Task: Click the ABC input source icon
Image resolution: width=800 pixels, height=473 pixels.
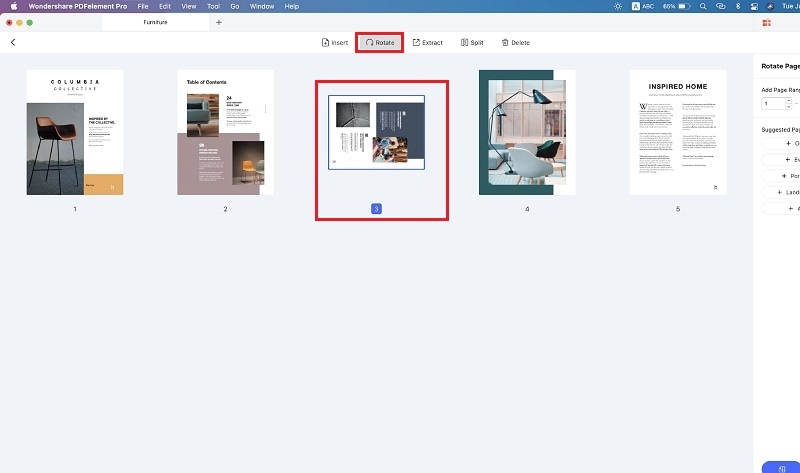Action: 643,6
